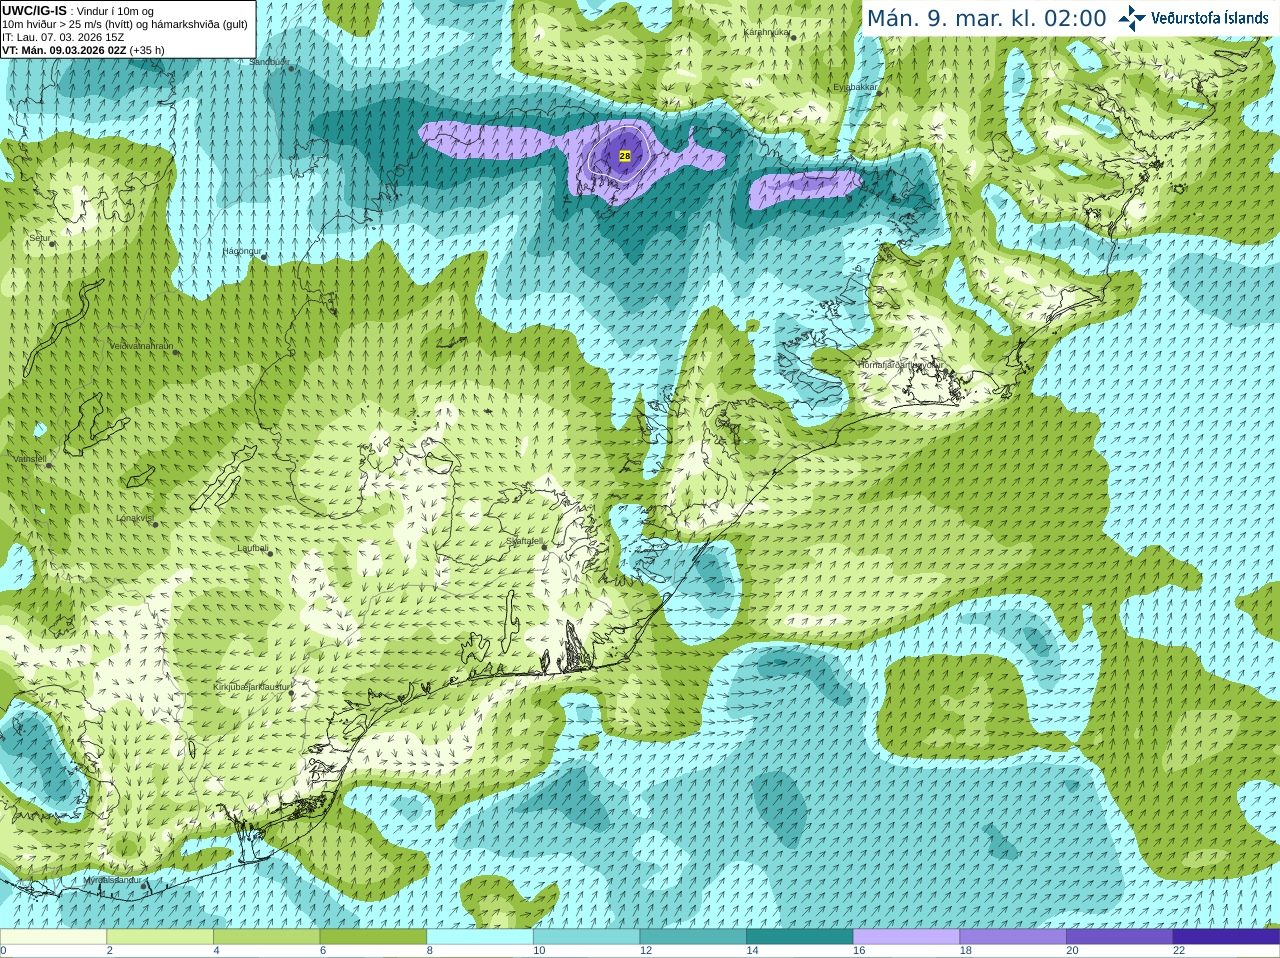Click the legend tick number 22
The width and height of the screenshot is (1280, 958).
1179,951
